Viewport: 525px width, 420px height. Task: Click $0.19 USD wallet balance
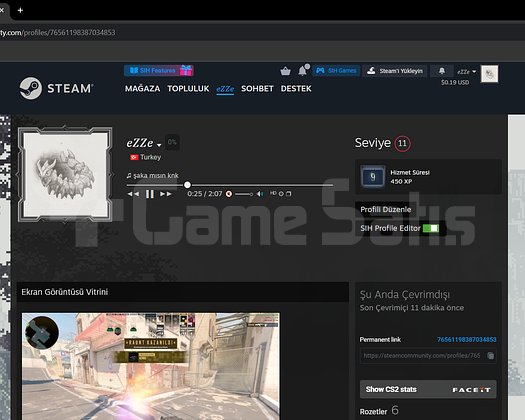(455, 82)
